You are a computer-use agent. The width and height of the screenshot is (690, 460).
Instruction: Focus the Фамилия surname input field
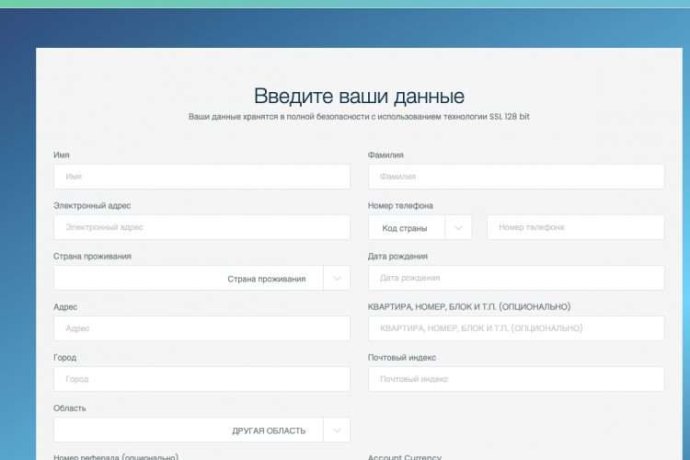pos(516,177)
